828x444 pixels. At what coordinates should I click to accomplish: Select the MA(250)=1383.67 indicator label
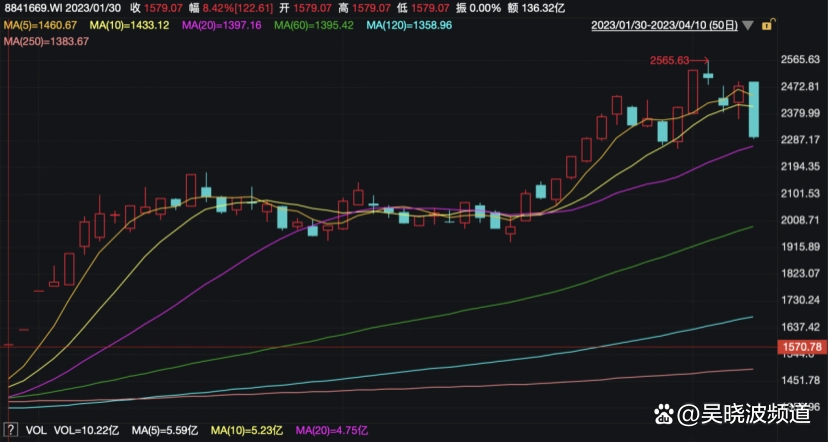46,41
